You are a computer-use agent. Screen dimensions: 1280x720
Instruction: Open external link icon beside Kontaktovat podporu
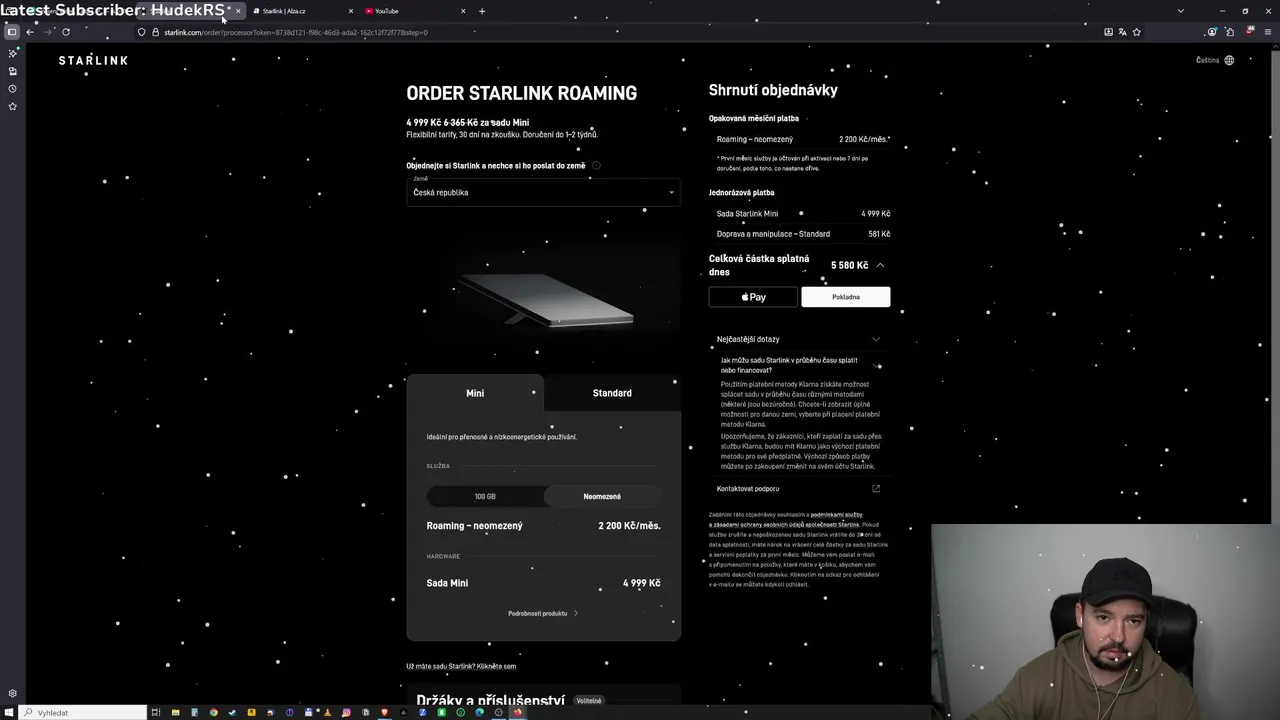tap(876, 489)
